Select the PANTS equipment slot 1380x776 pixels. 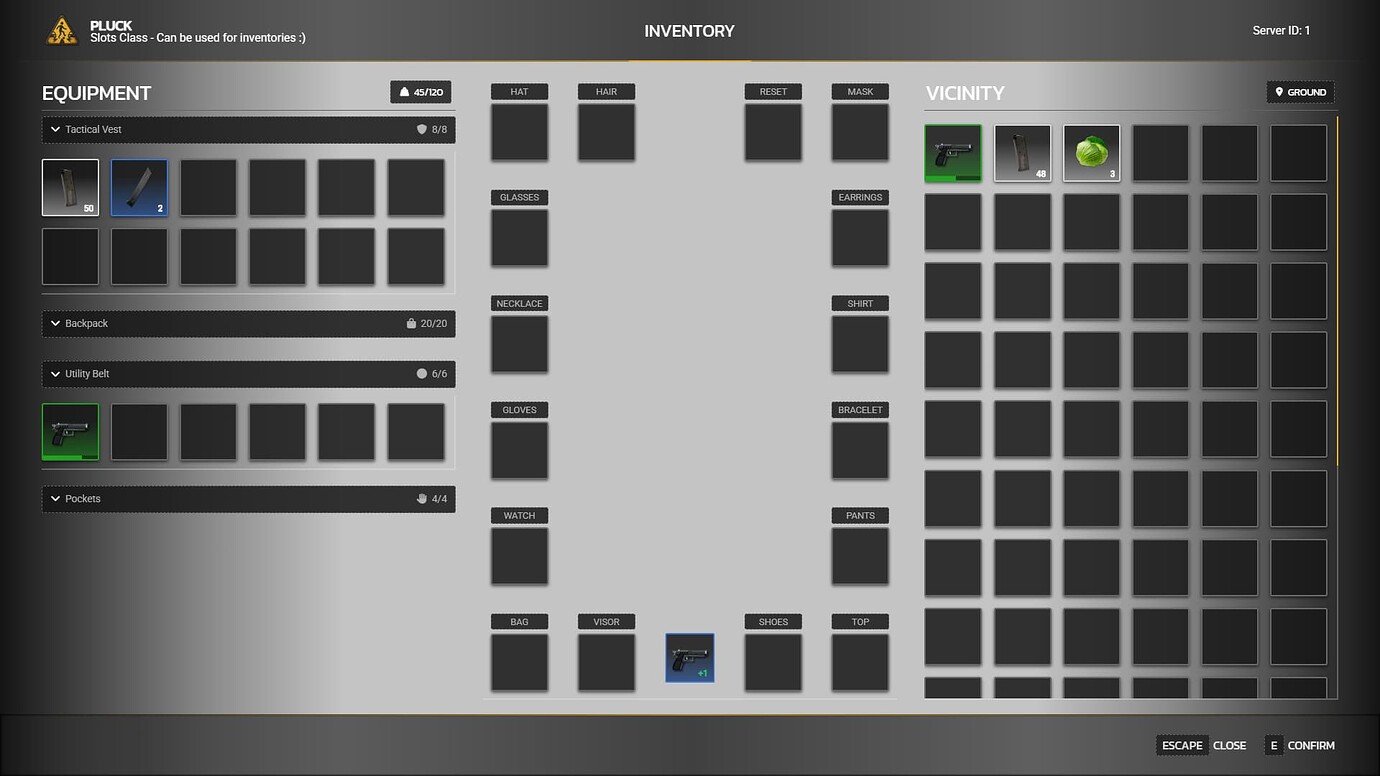860,556
